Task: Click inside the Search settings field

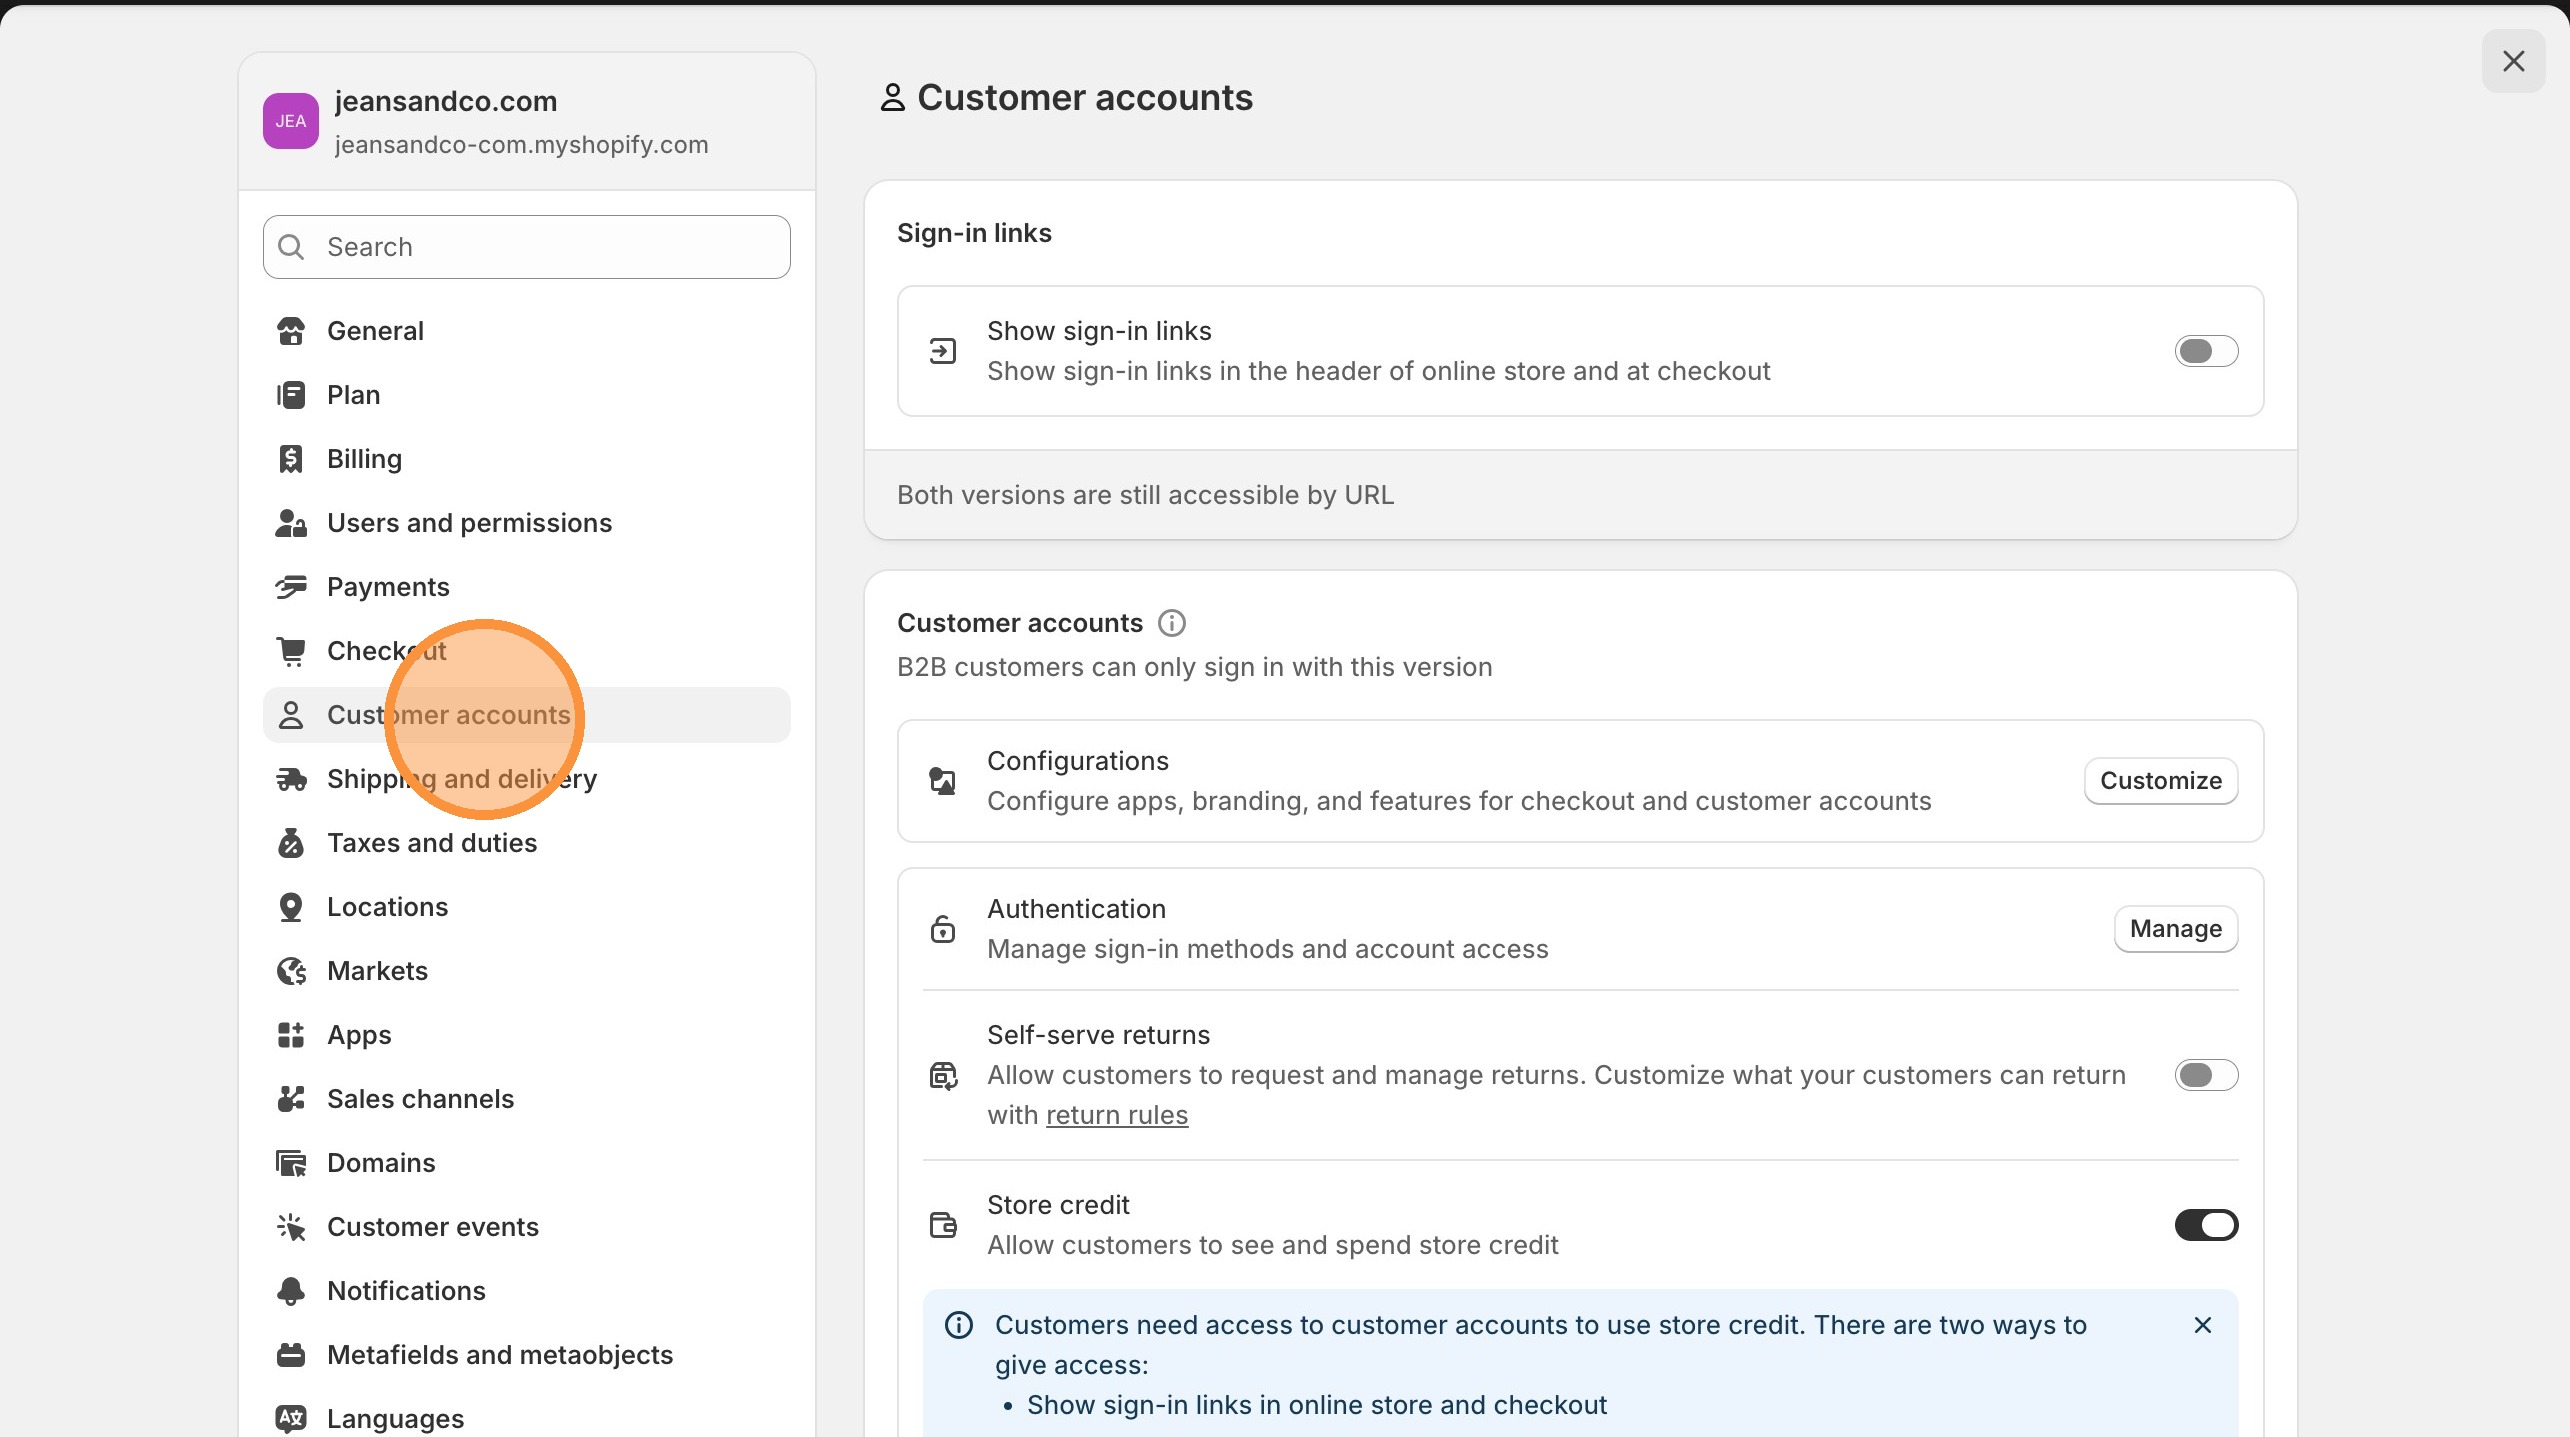Action: [526, 246]
